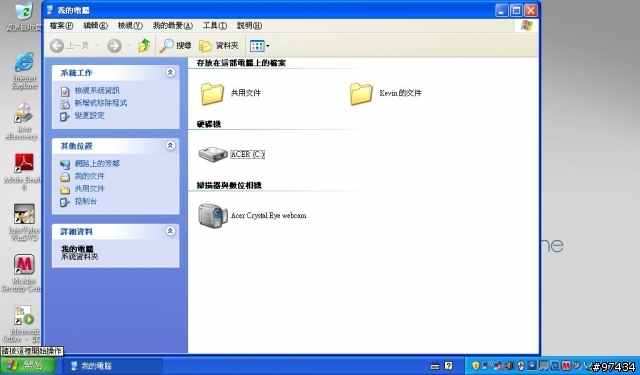Click the 變更設定 link
Viewport: 640px width, 375px height.
click(89, 115)
